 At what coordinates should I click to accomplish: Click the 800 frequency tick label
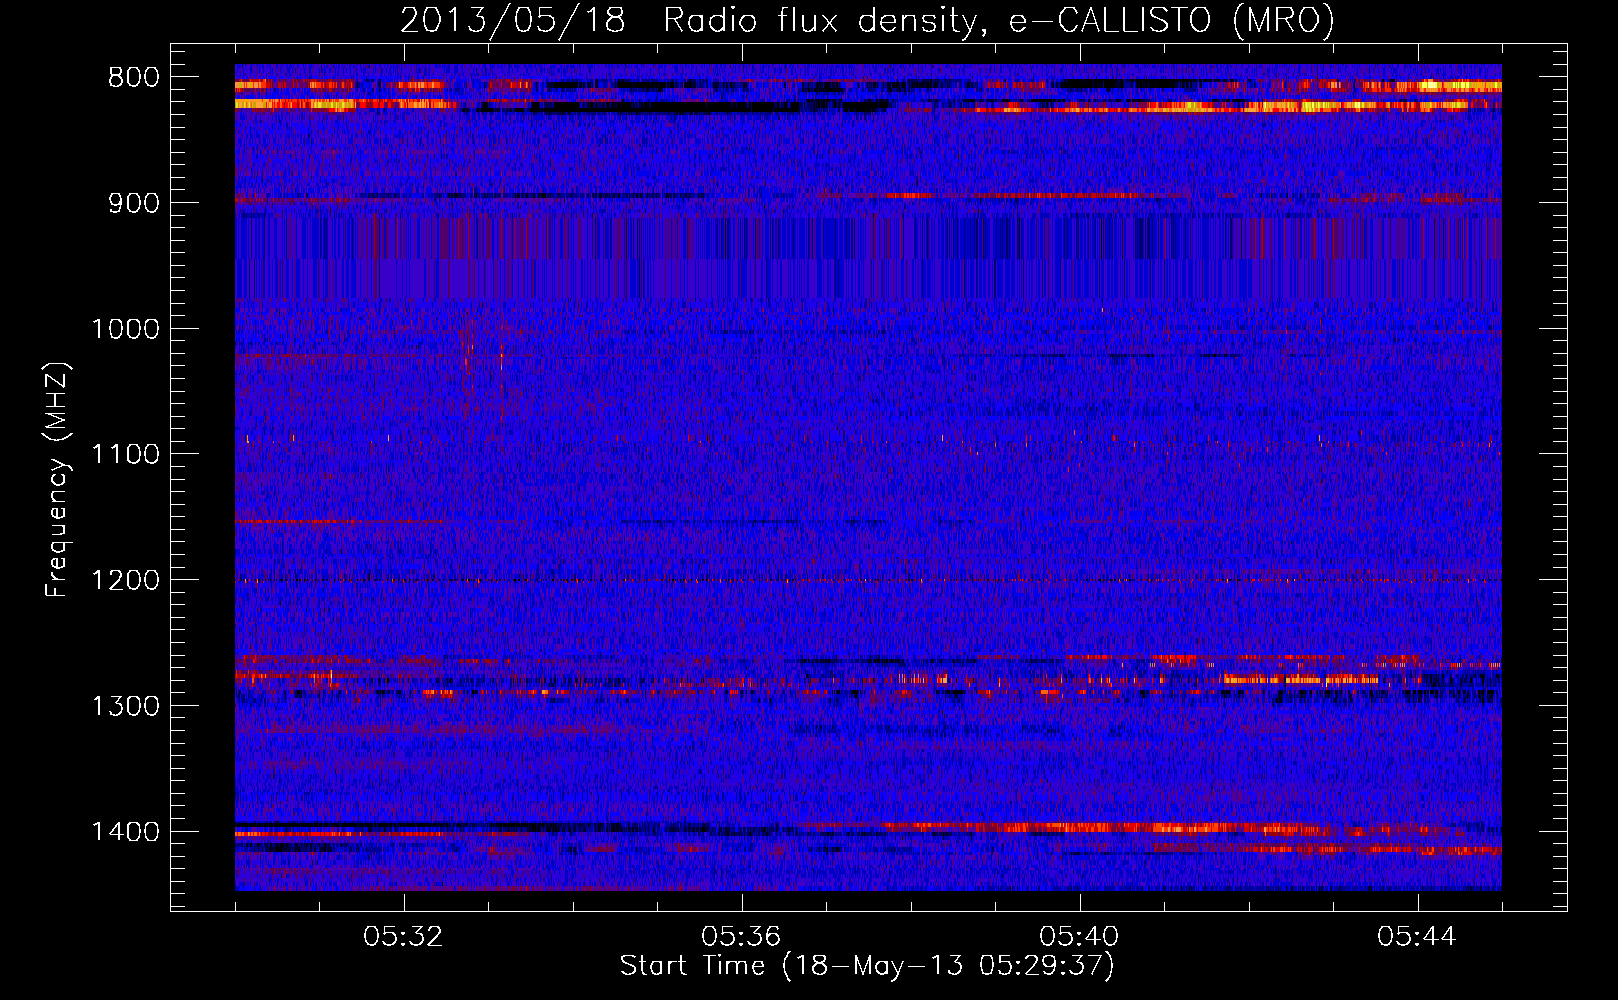134,78
